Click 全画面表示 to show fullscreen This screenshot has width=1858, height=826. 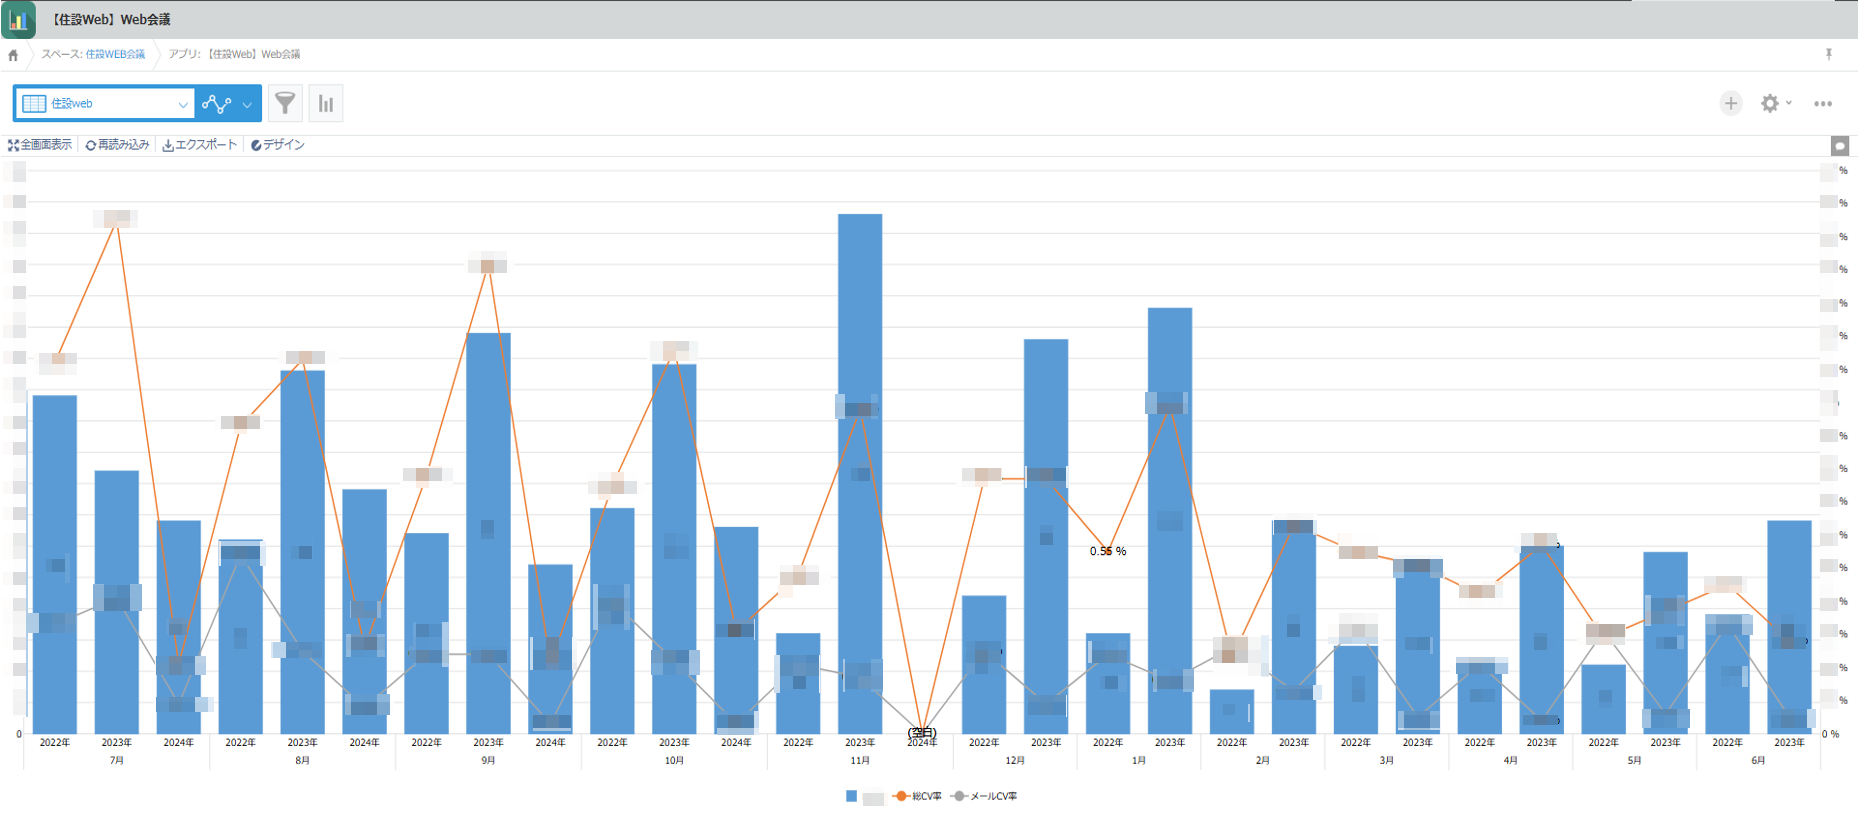click(40, 145)
